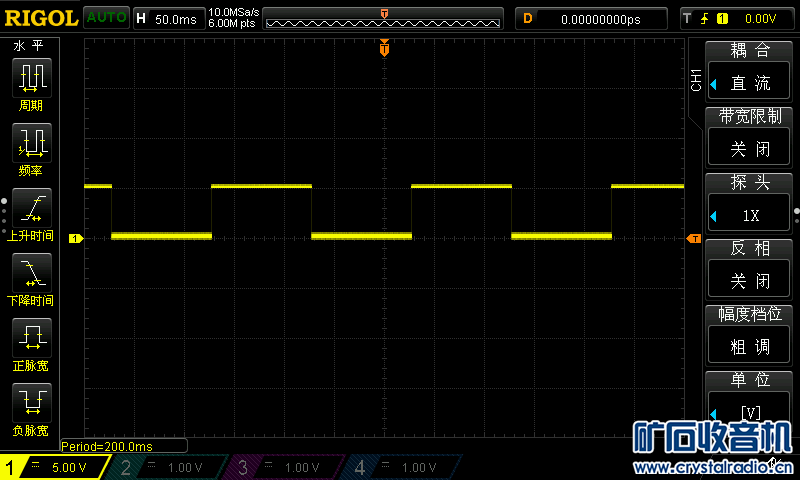Click the orange trigger level marker on right edge
The width and height of the screenshot is (800, 480).
[x=694, y=238]
